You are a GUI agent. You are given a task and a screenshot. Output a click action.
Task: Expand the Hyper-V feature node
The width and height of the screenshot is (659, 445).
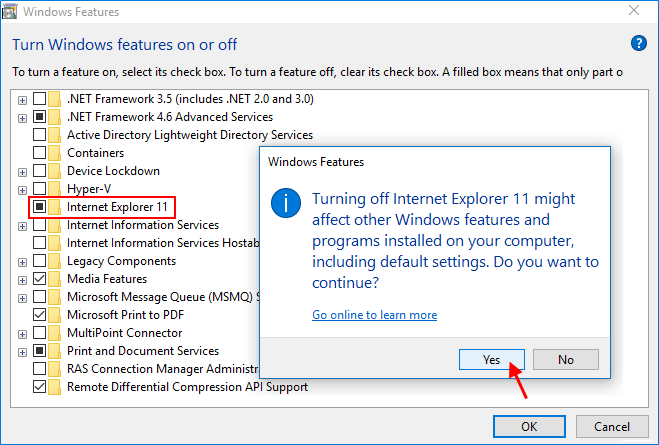(22, 189)
